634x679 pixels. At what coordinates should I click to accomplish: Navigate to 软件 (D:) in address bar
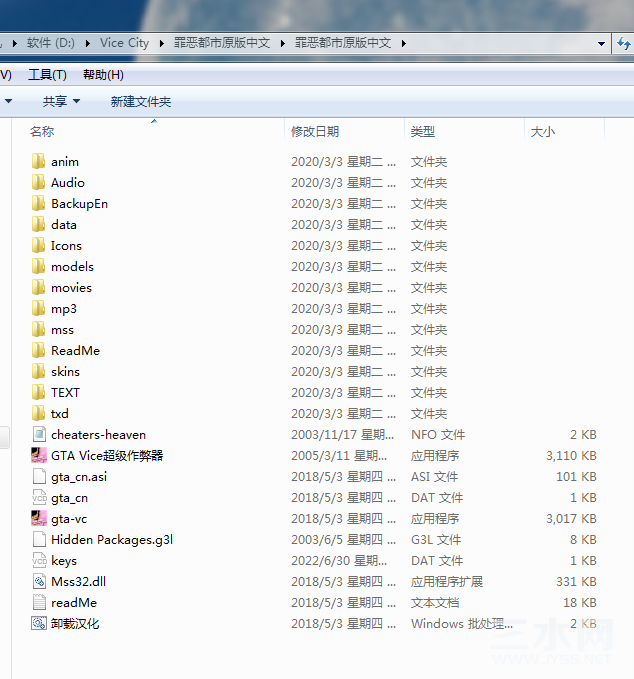pos(51,43)
